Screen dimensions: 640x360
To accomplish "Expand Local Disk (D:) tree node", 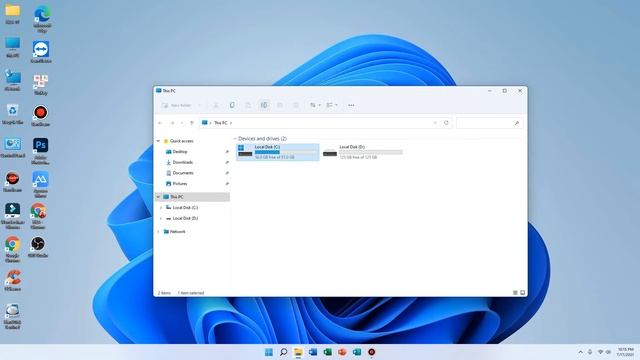I will click(161, 218).
